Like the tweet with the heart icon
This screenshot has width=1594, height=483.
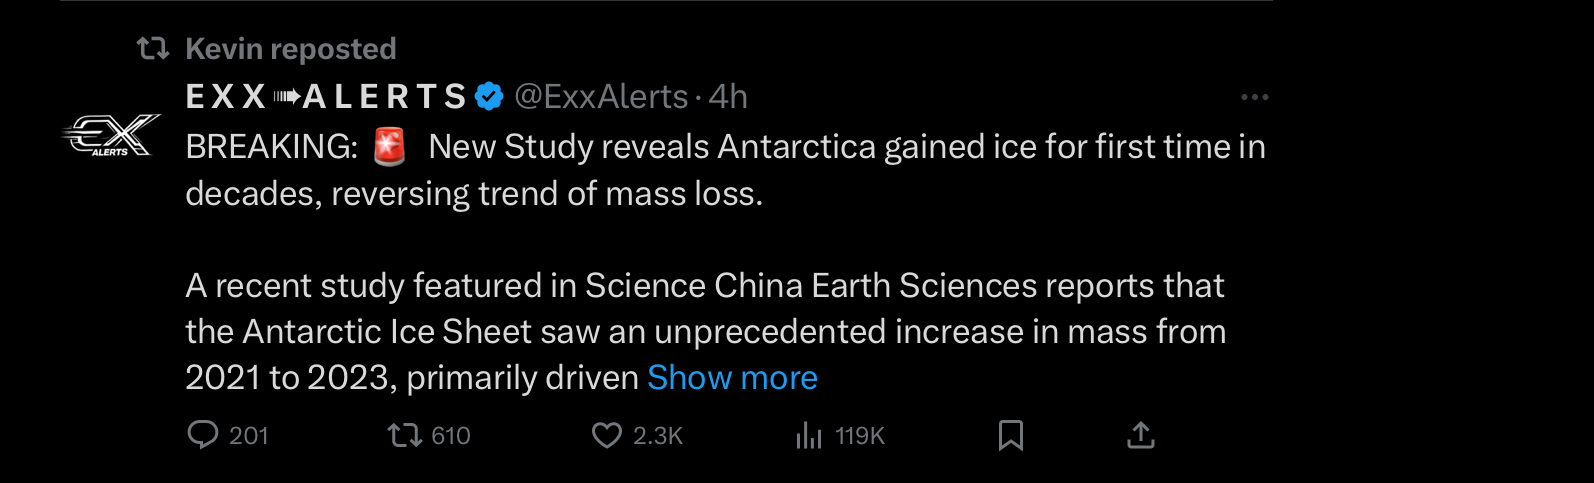[607, 435]
